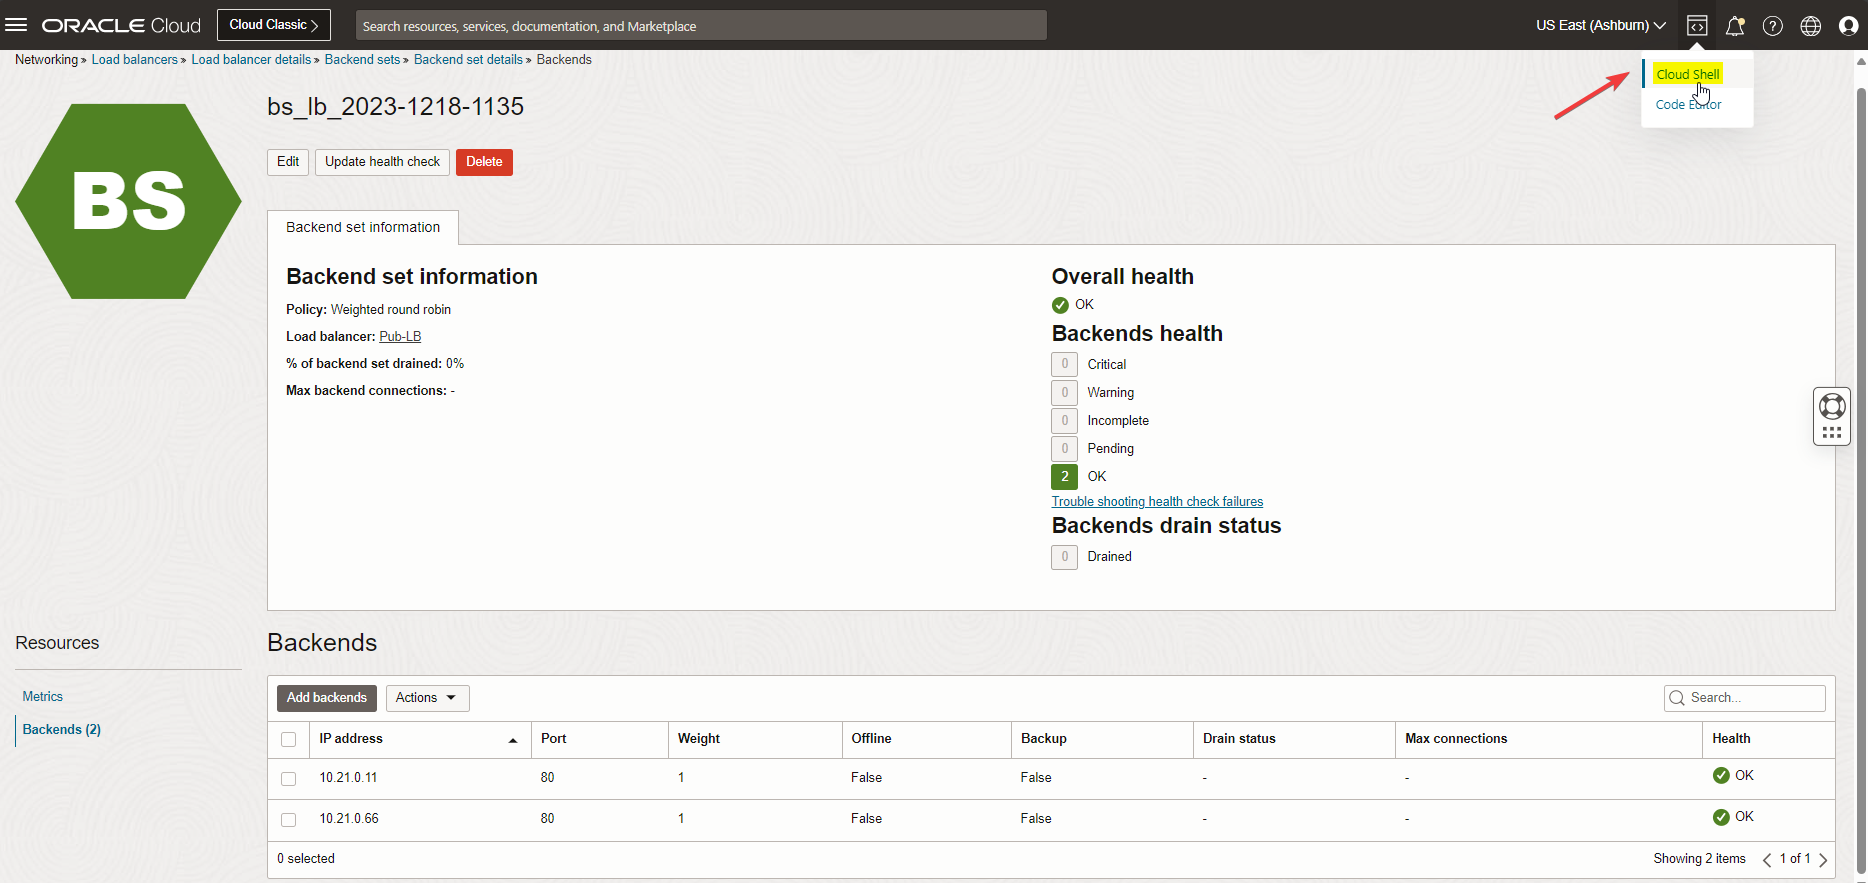Switch to the Backend set information tab

363,228
